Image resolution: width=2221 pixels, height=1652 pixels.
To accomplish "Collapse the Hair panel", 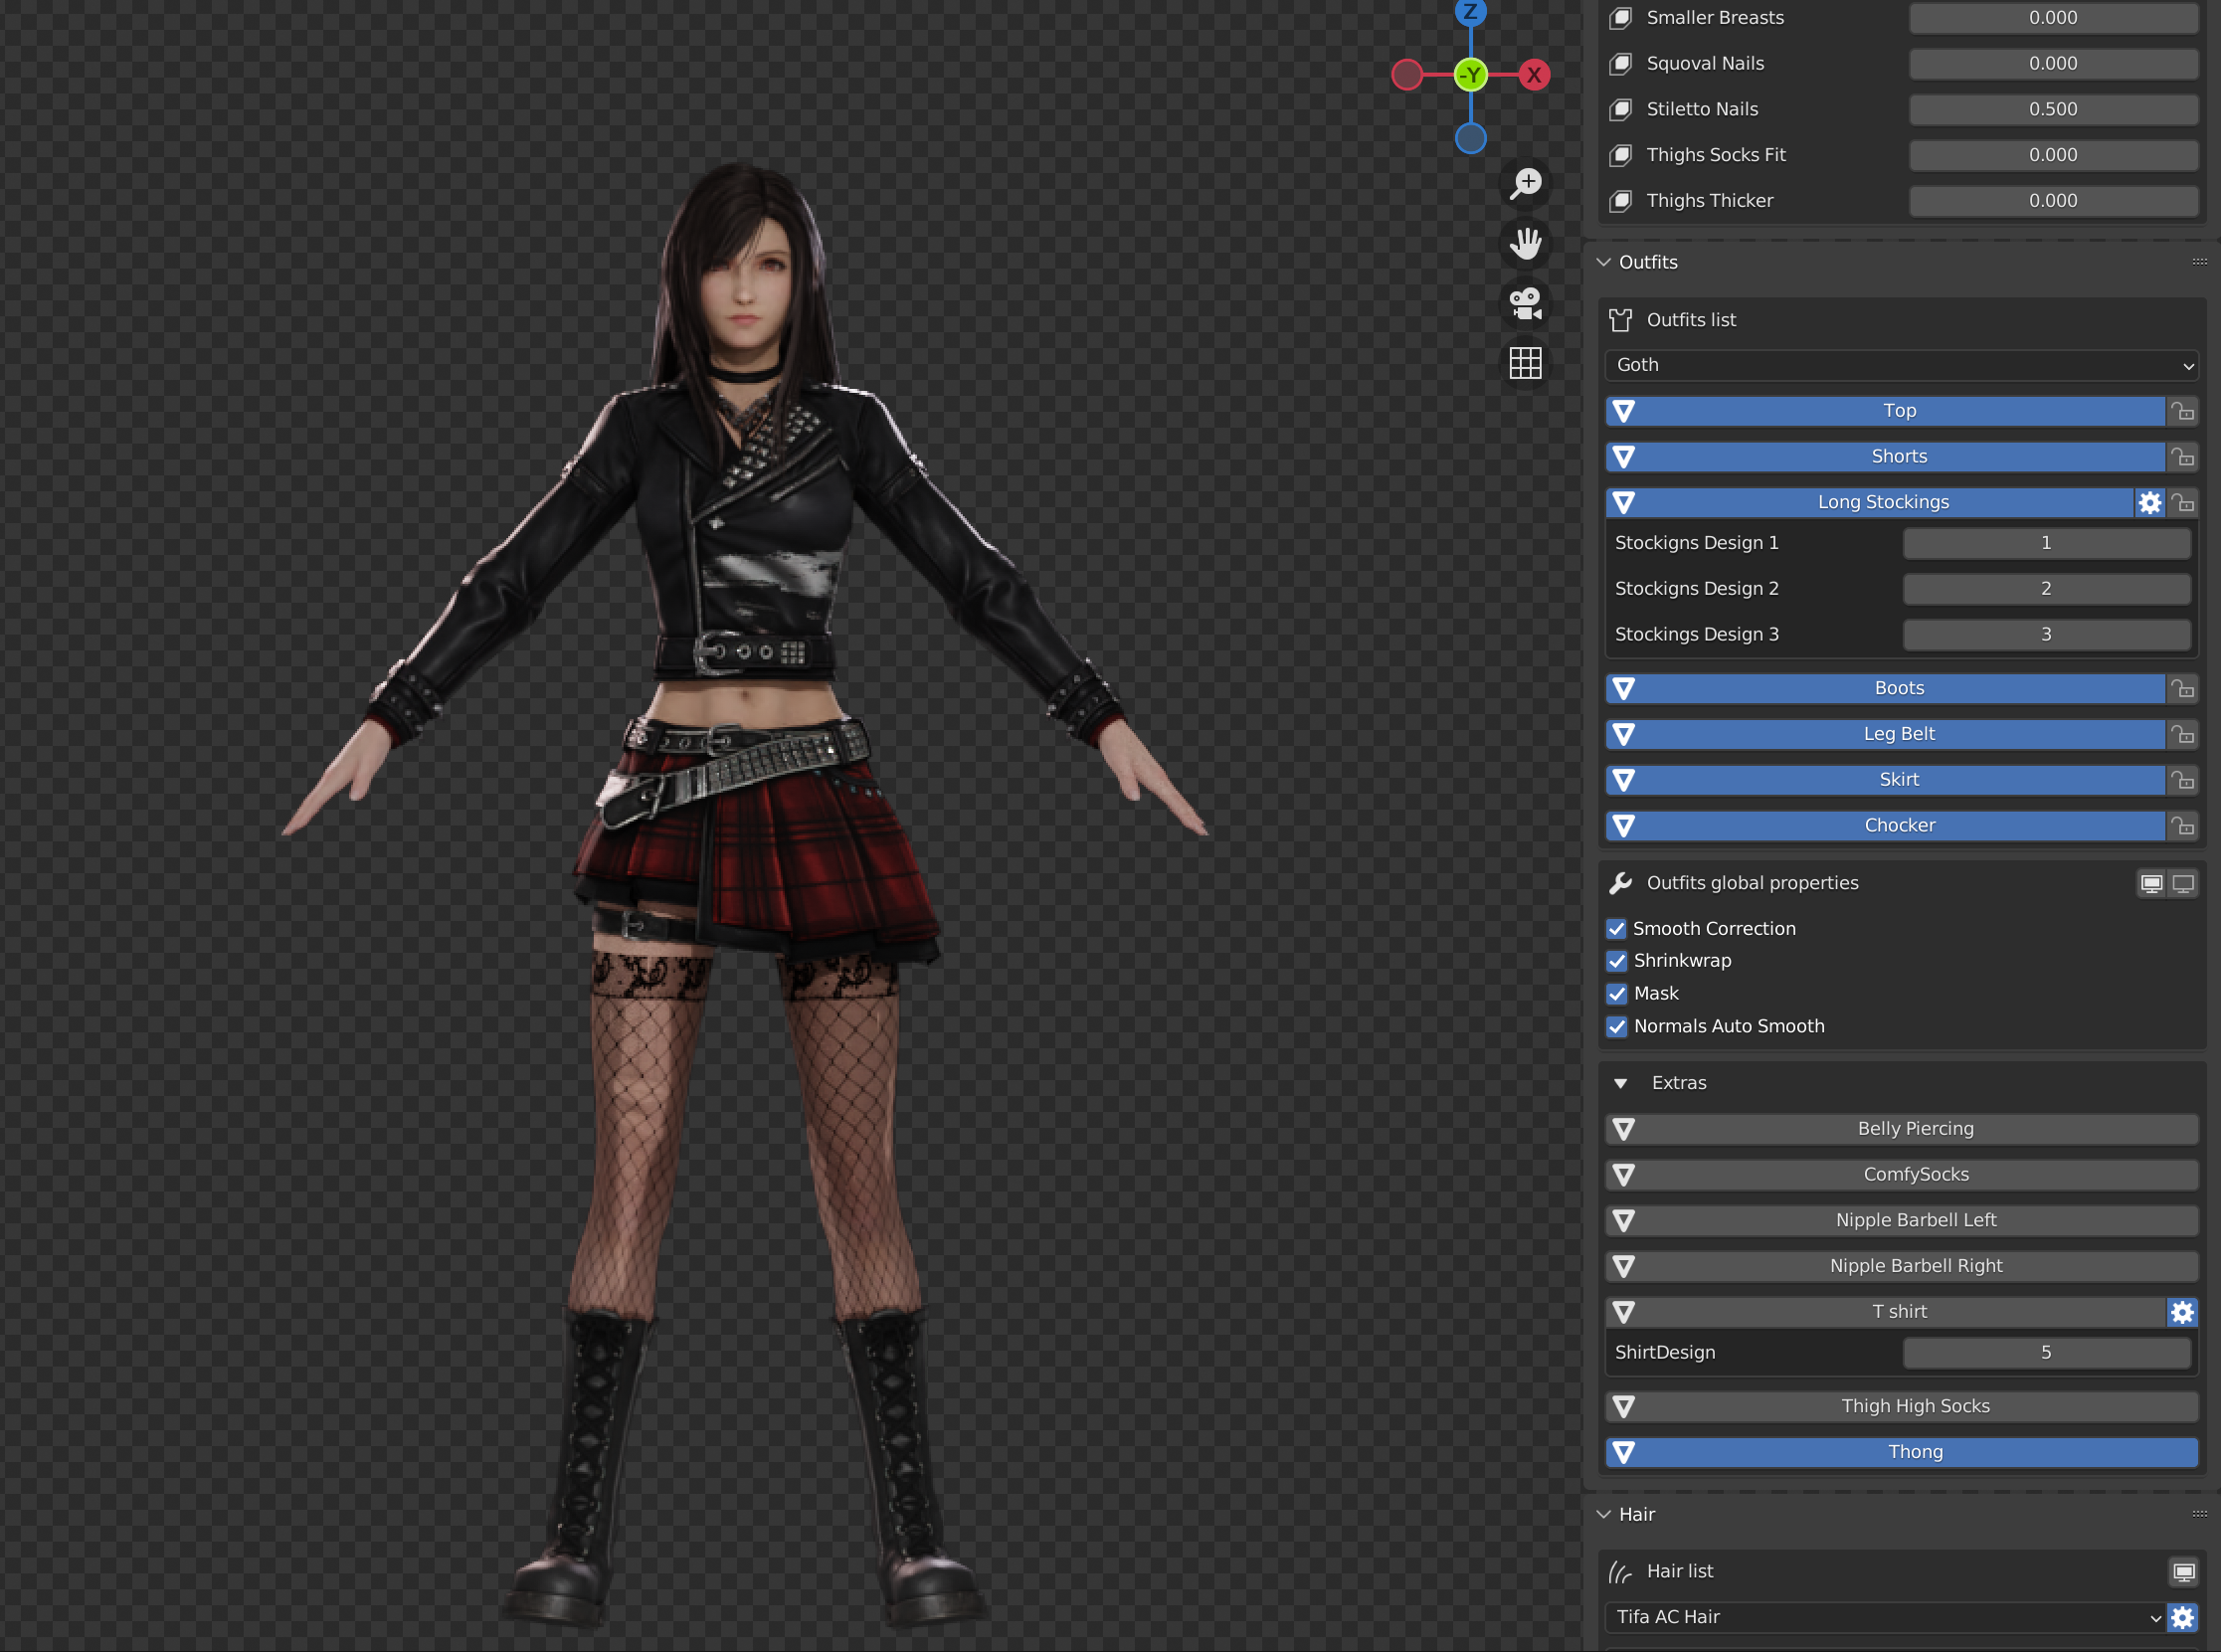I will [1604, 1514].
